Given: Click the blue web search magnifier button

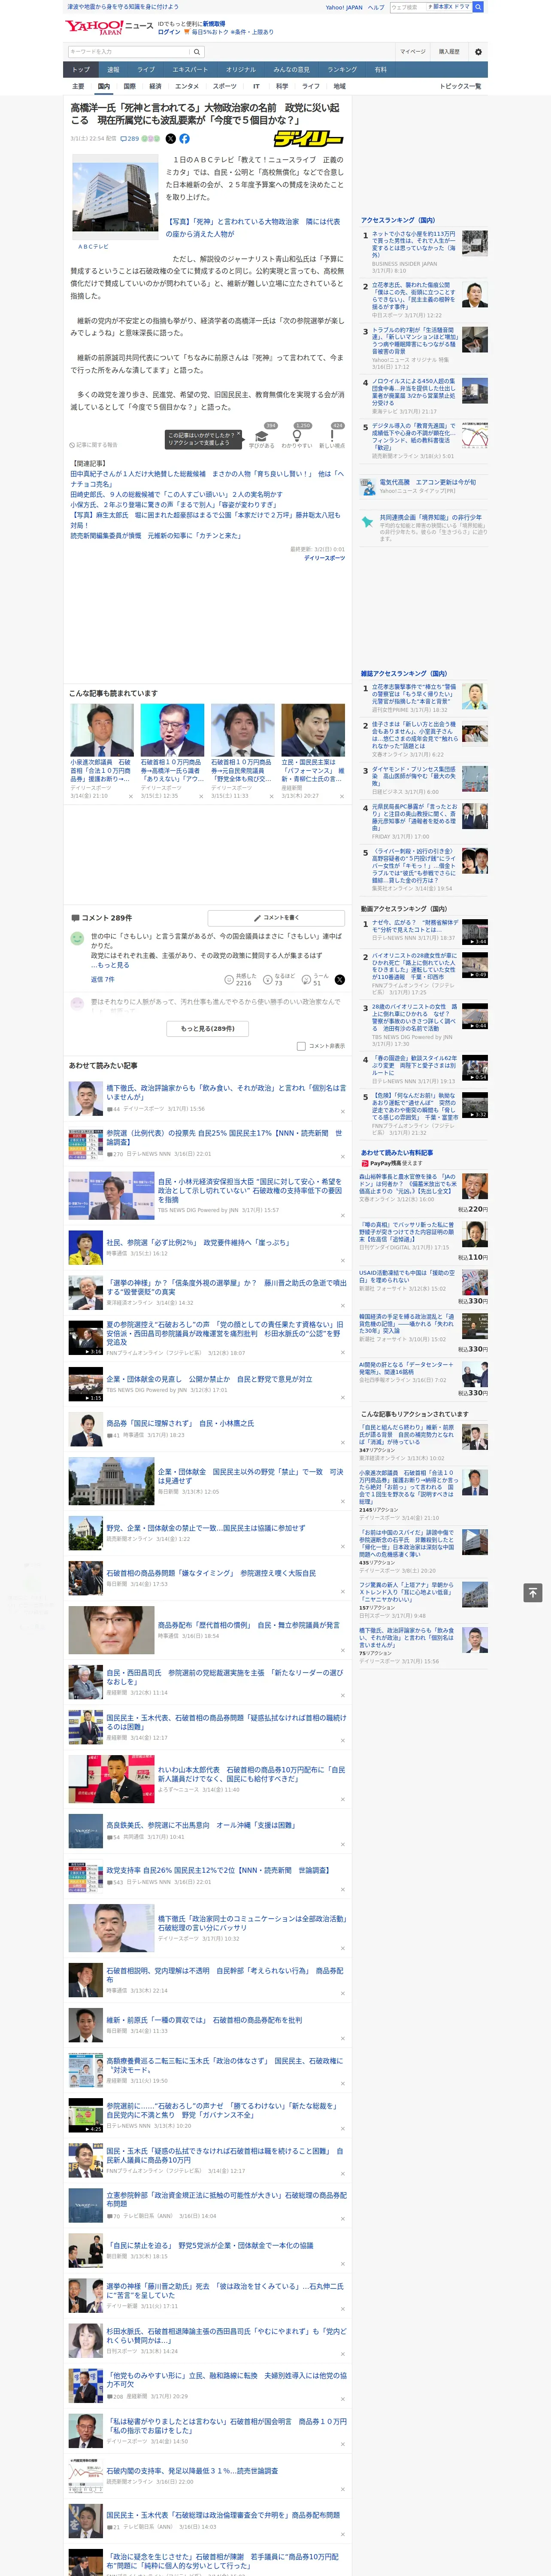Looking at the screenshot, I should [479, 7].
